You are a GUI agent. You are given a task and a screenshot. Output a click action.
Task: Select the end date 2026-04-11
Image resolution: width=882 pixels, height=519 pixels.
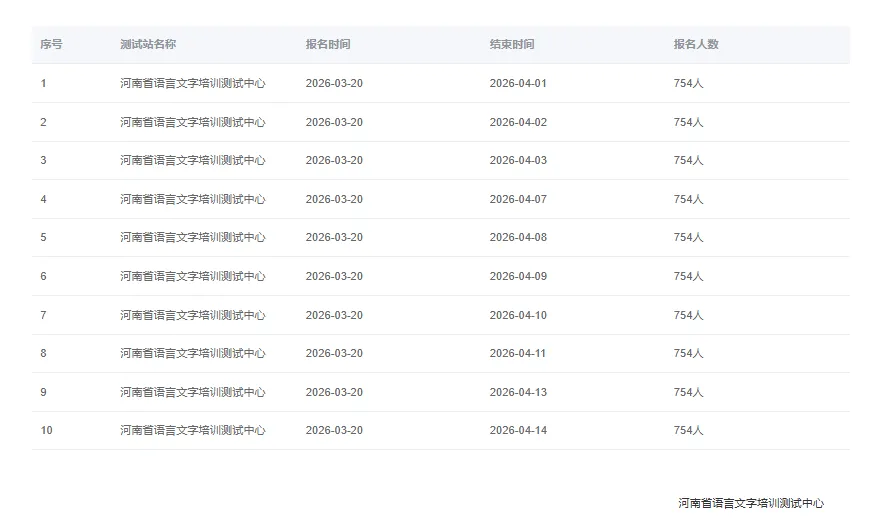click(x=518, y=353)
